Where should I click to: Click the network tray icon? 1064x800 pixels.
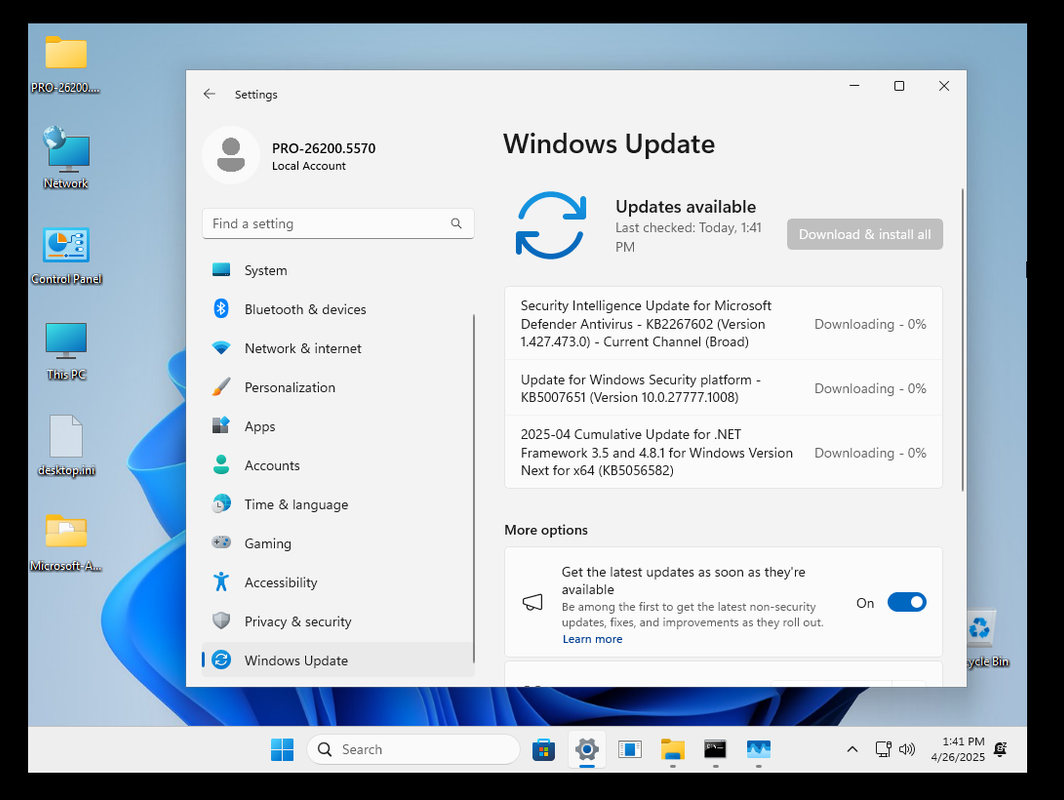coord(882,749)
